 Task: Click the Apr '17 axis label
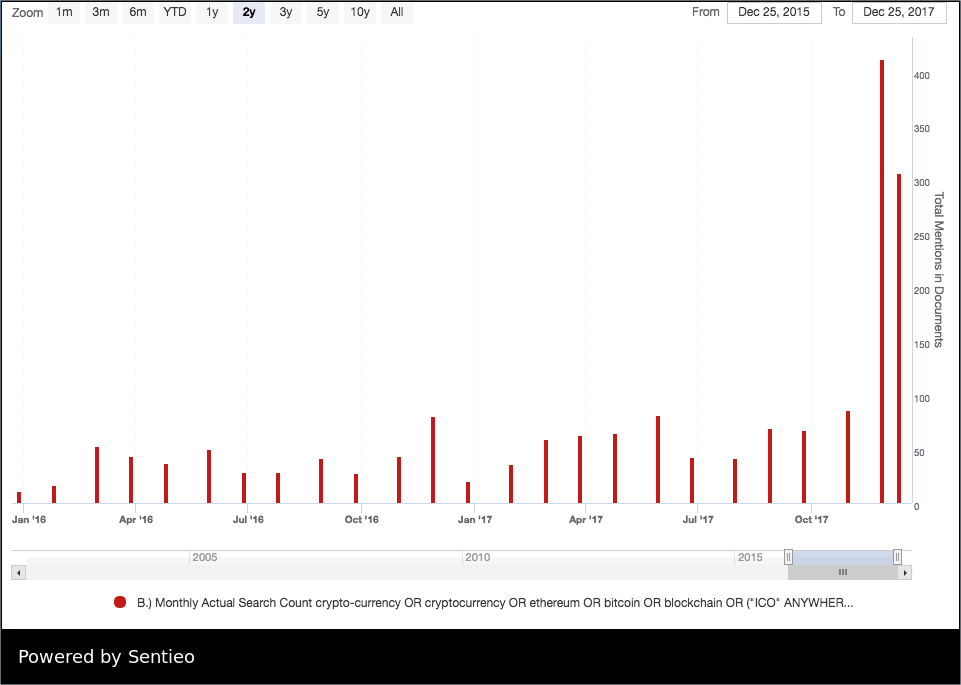click(x=586, y=520)
